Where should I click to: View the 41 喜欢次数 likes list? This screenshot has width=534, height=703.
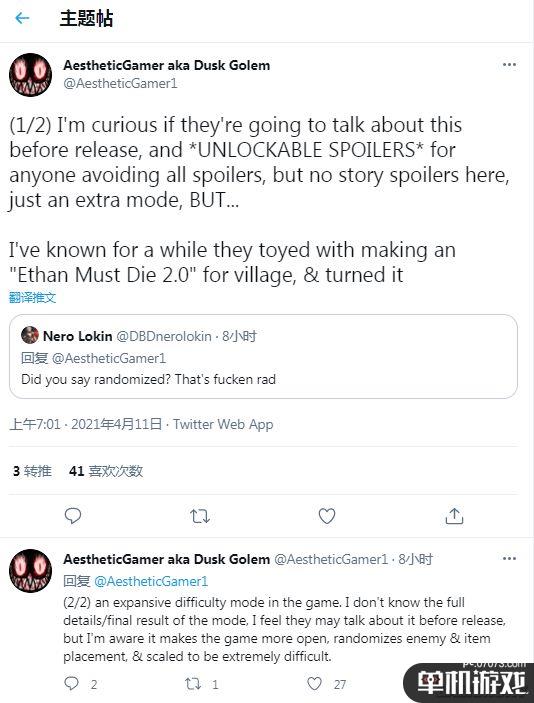coord(106,471)
